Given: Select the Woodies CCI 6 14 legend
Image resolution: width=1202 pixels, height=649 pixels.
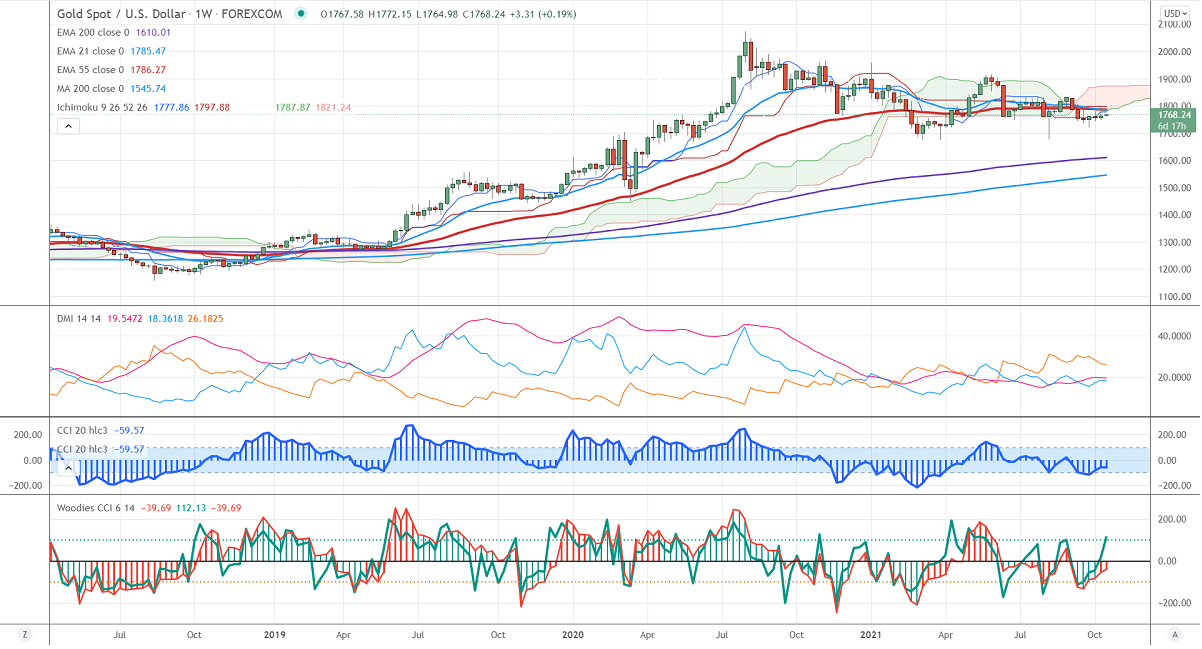Looking at the screenshot, I should [97, 507].
